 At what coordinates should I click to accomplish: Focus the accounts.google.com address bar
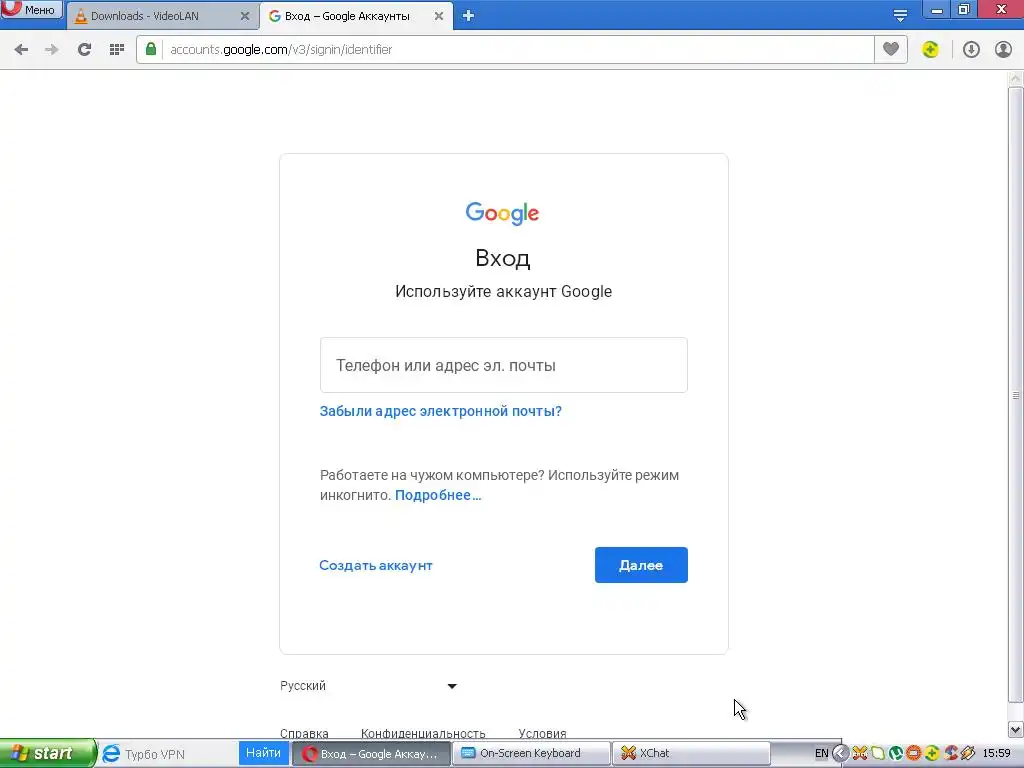tap(516, 50)
